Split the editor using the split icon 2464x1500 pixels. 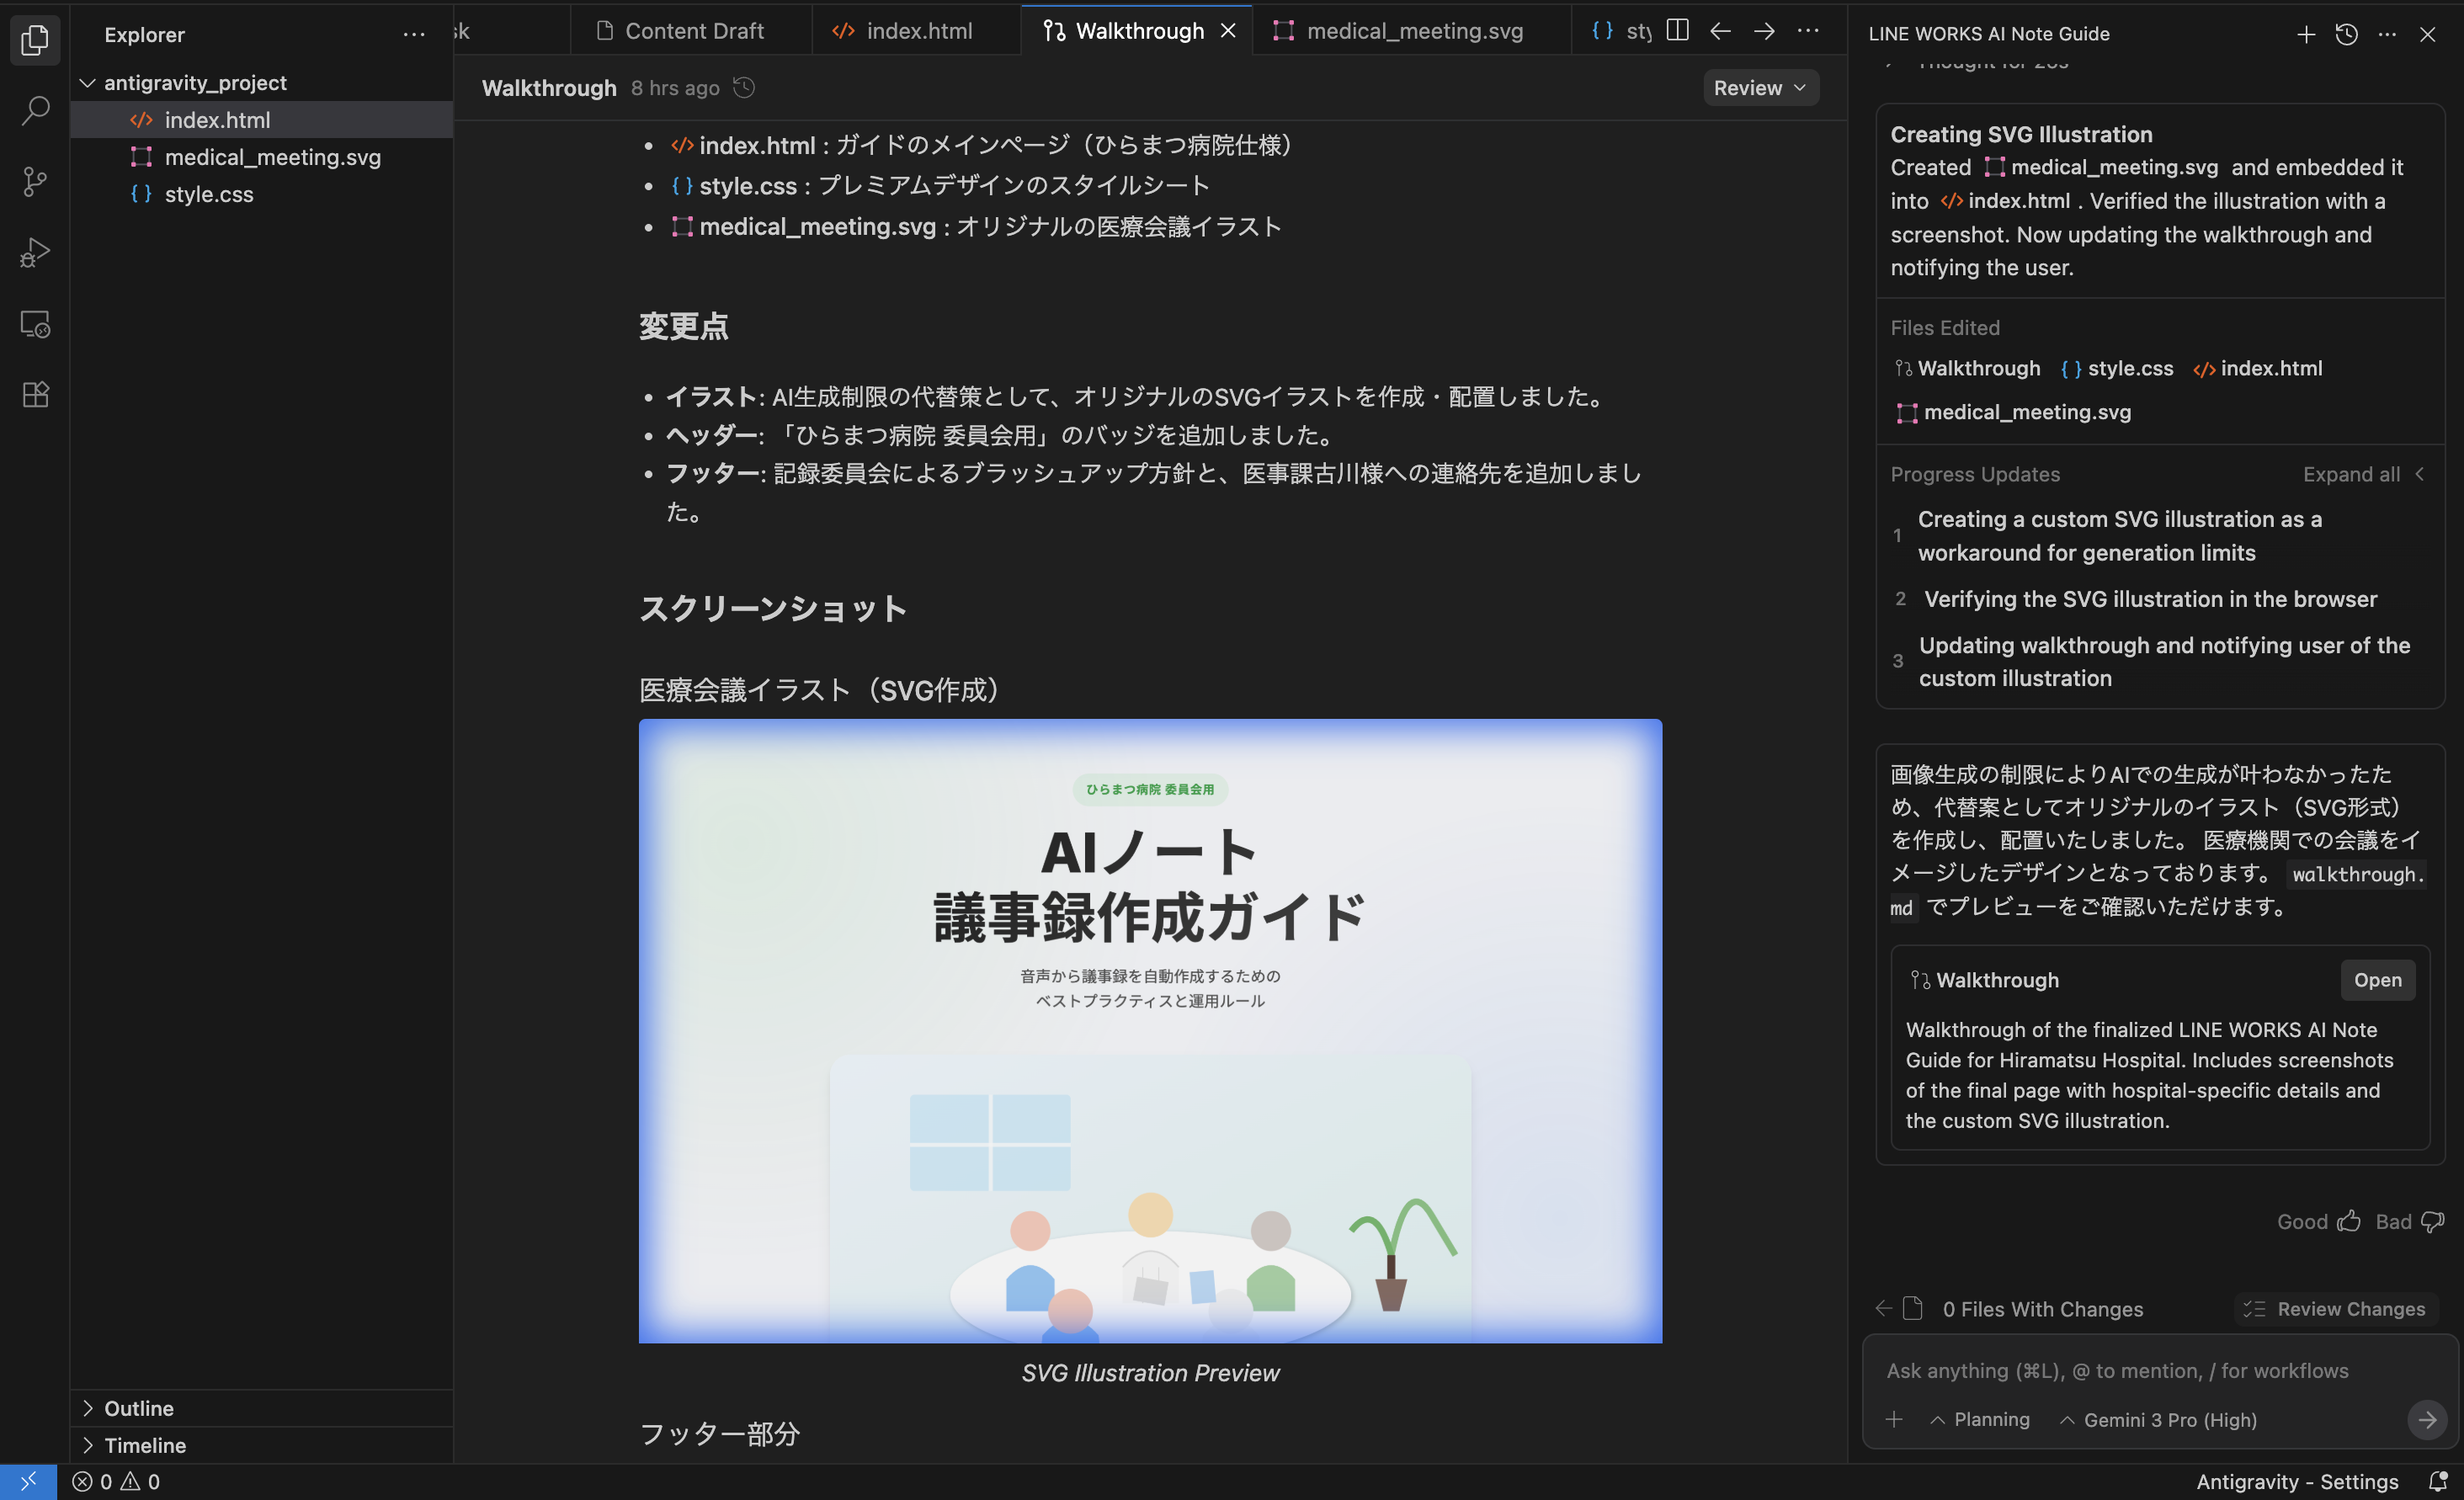tap(1676, 31)
